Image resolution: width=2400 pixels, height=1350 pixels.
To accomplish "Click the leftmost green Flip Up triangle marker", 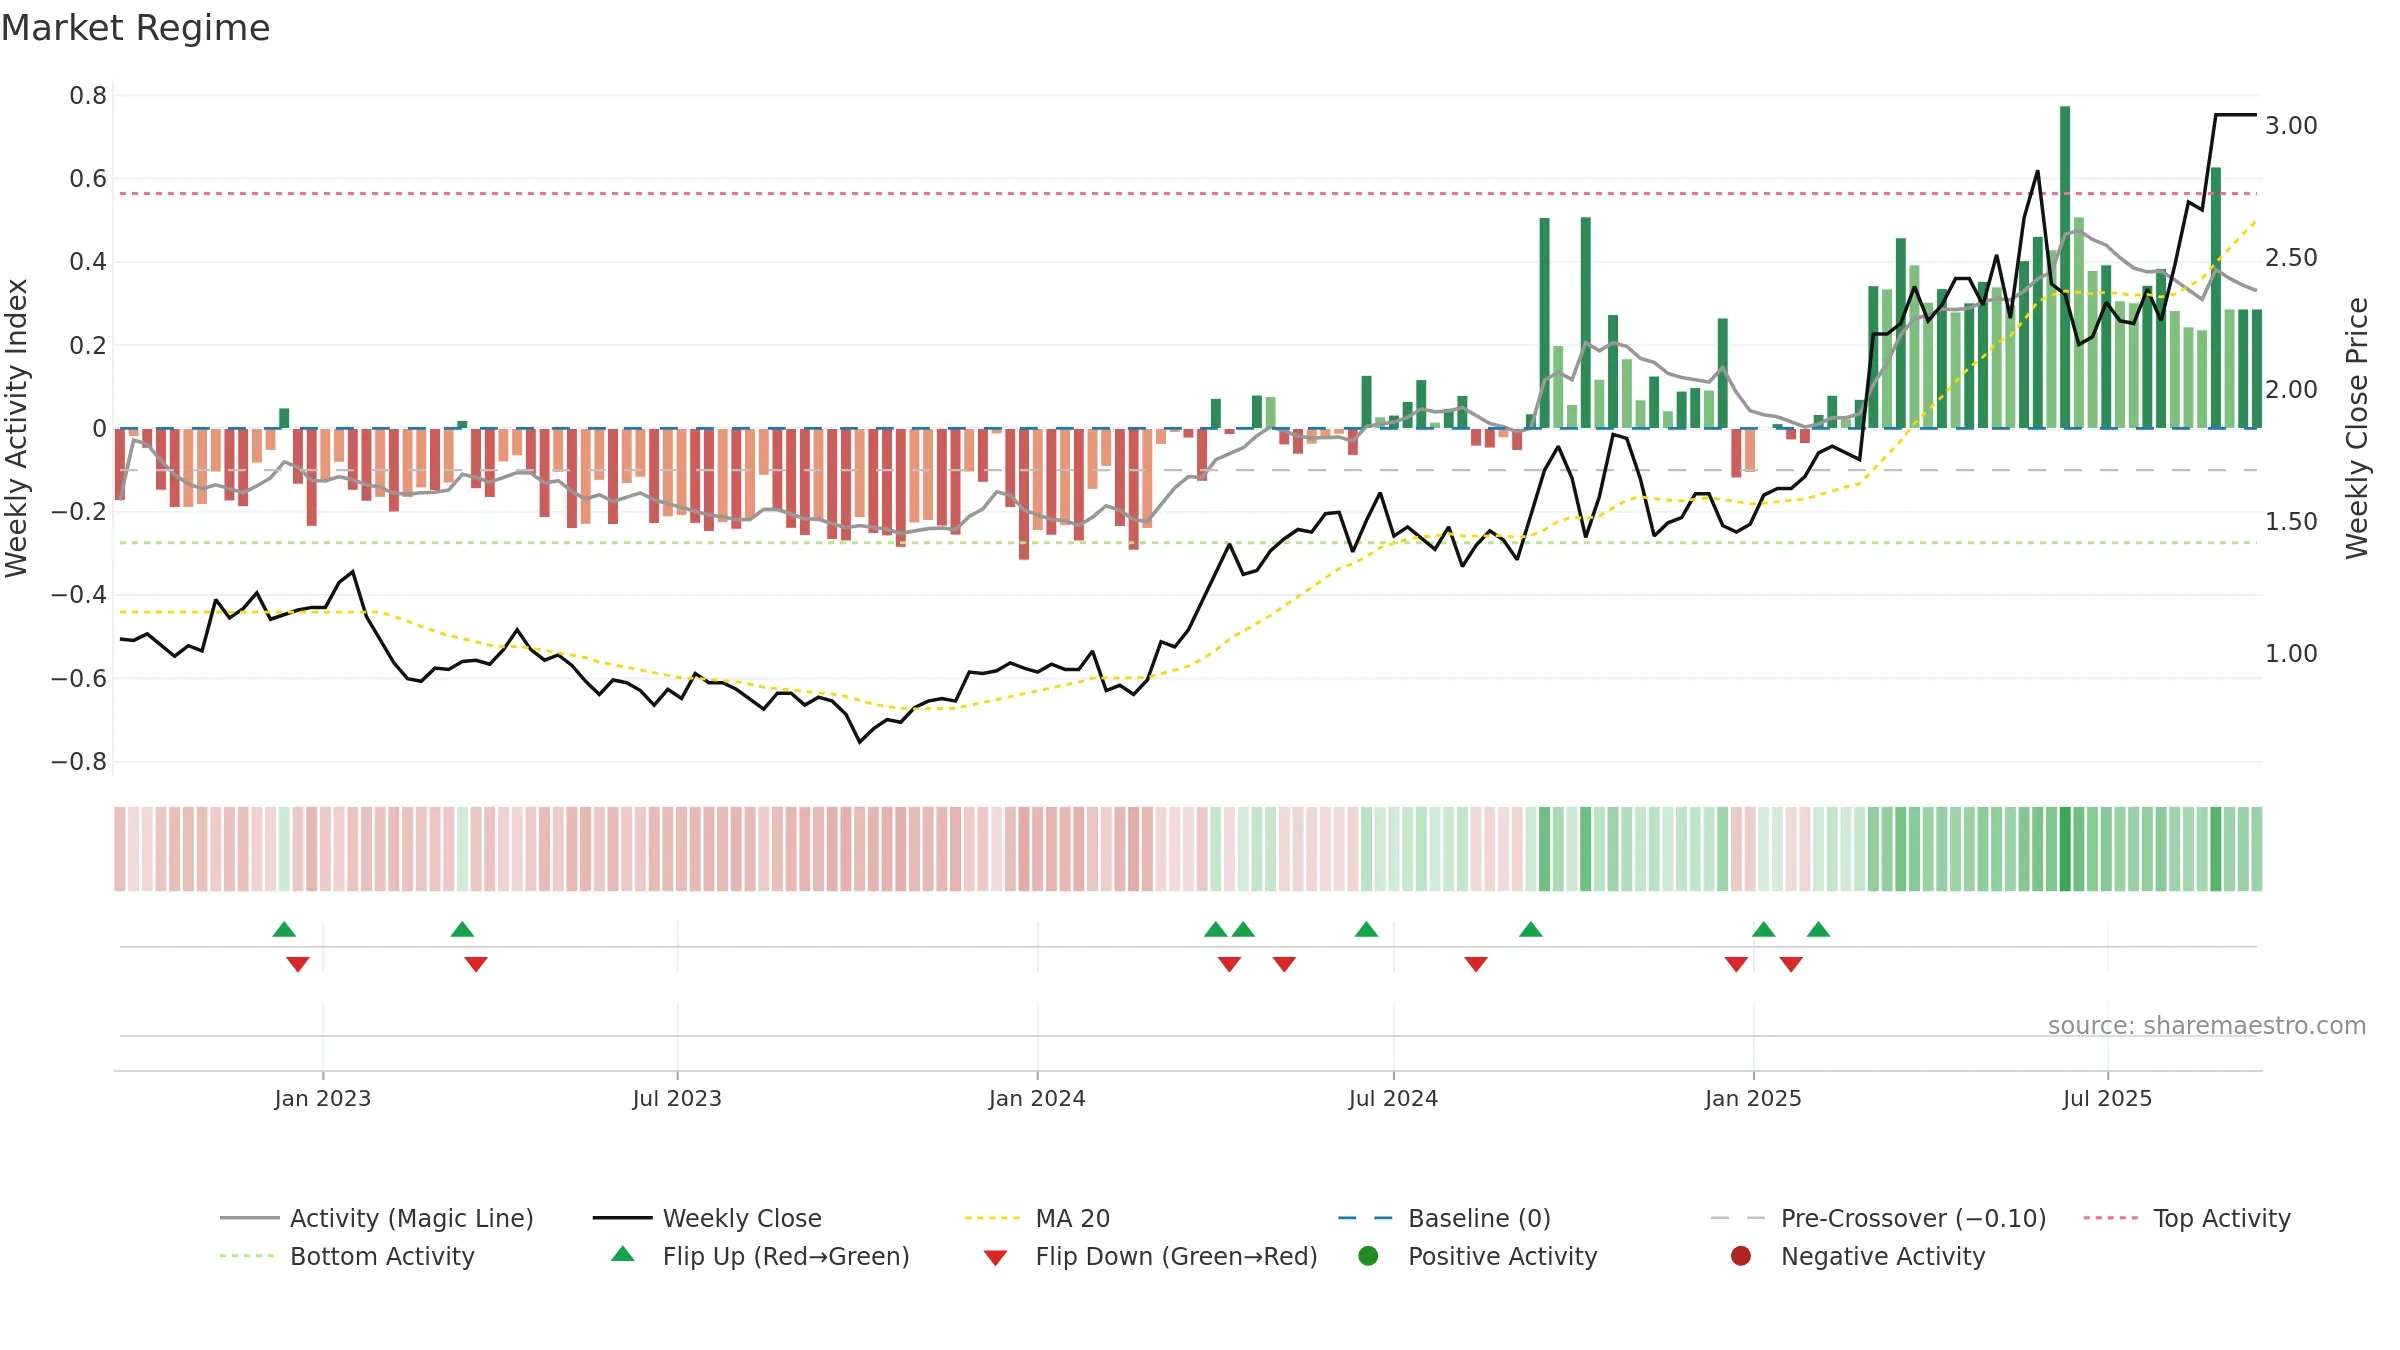I will coord(284,929).
